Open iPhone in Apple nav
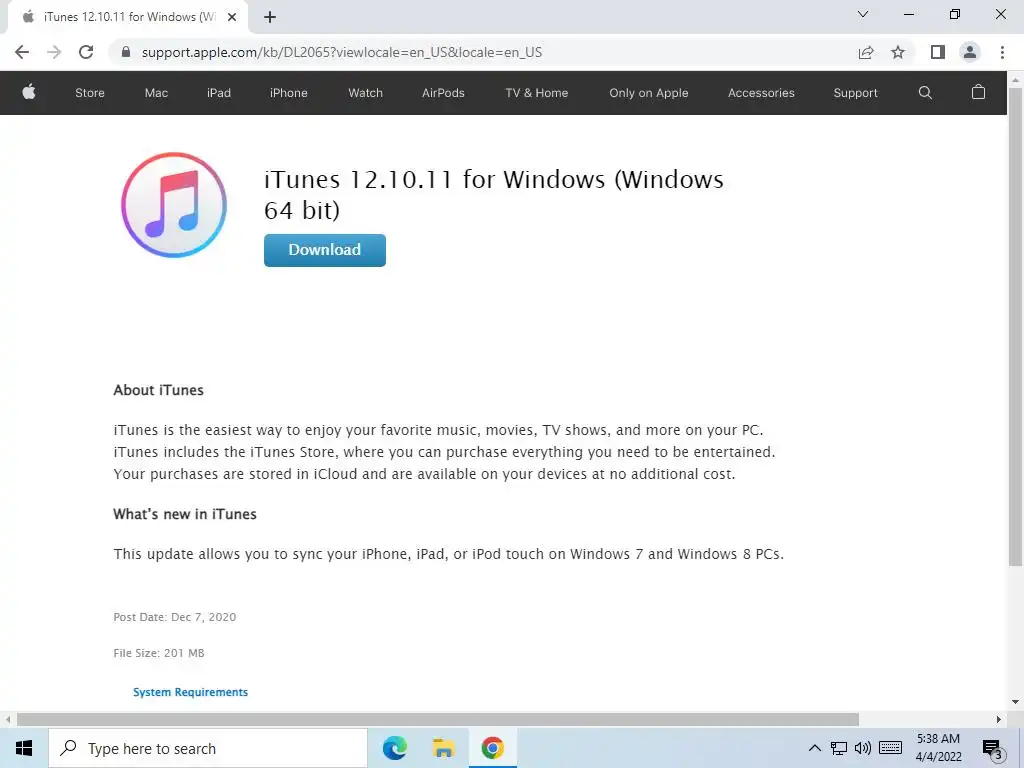This screenshot has height=768, width=1024. (289, 93)
